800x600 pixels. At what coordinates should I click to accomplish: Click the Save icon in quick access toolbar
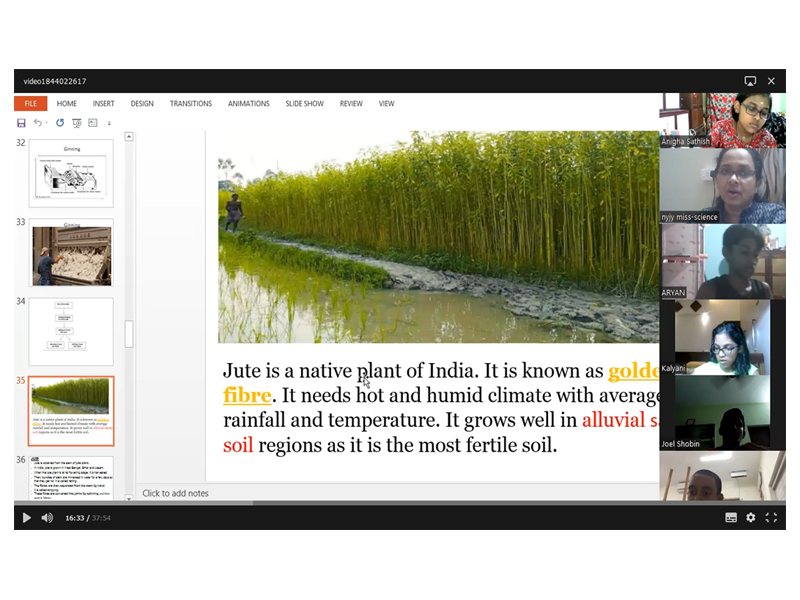point(21,123)
